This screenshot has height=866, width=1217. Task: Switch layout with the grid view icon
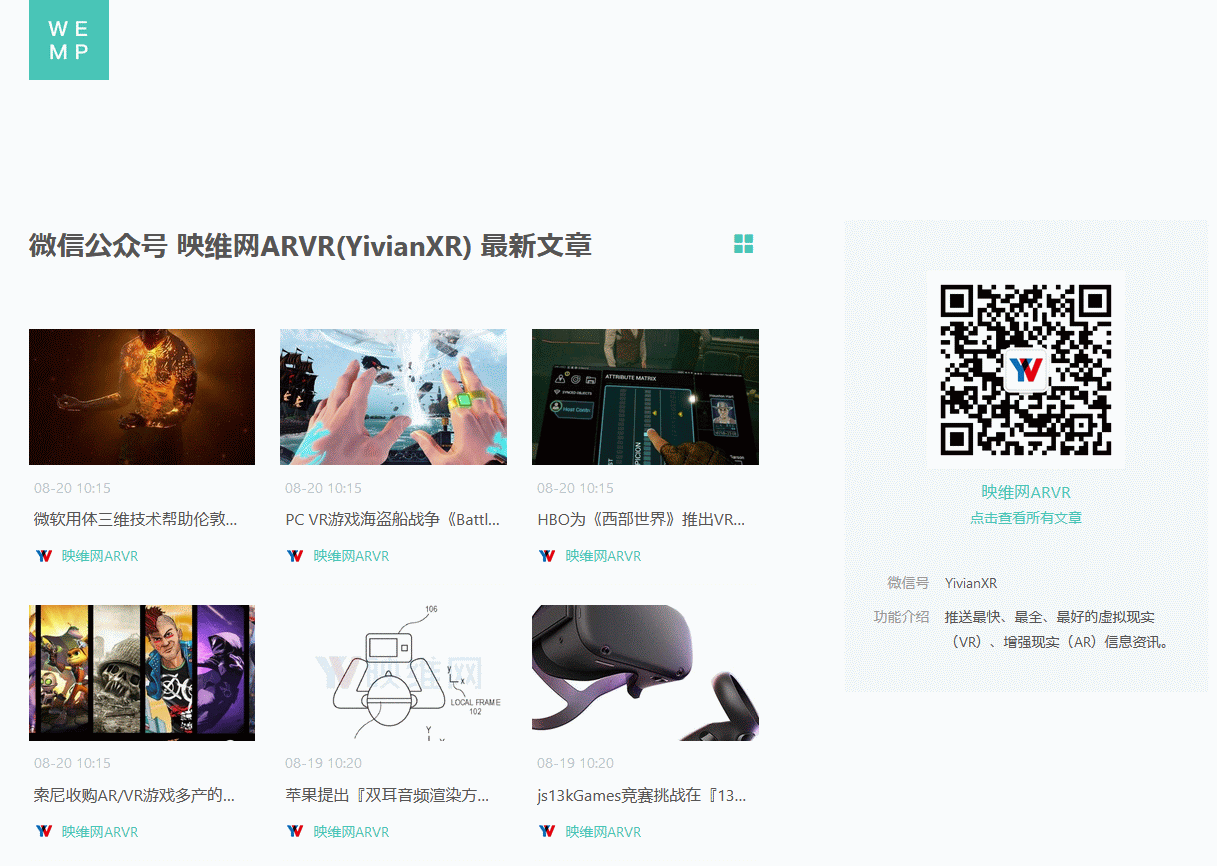[743, 244]
